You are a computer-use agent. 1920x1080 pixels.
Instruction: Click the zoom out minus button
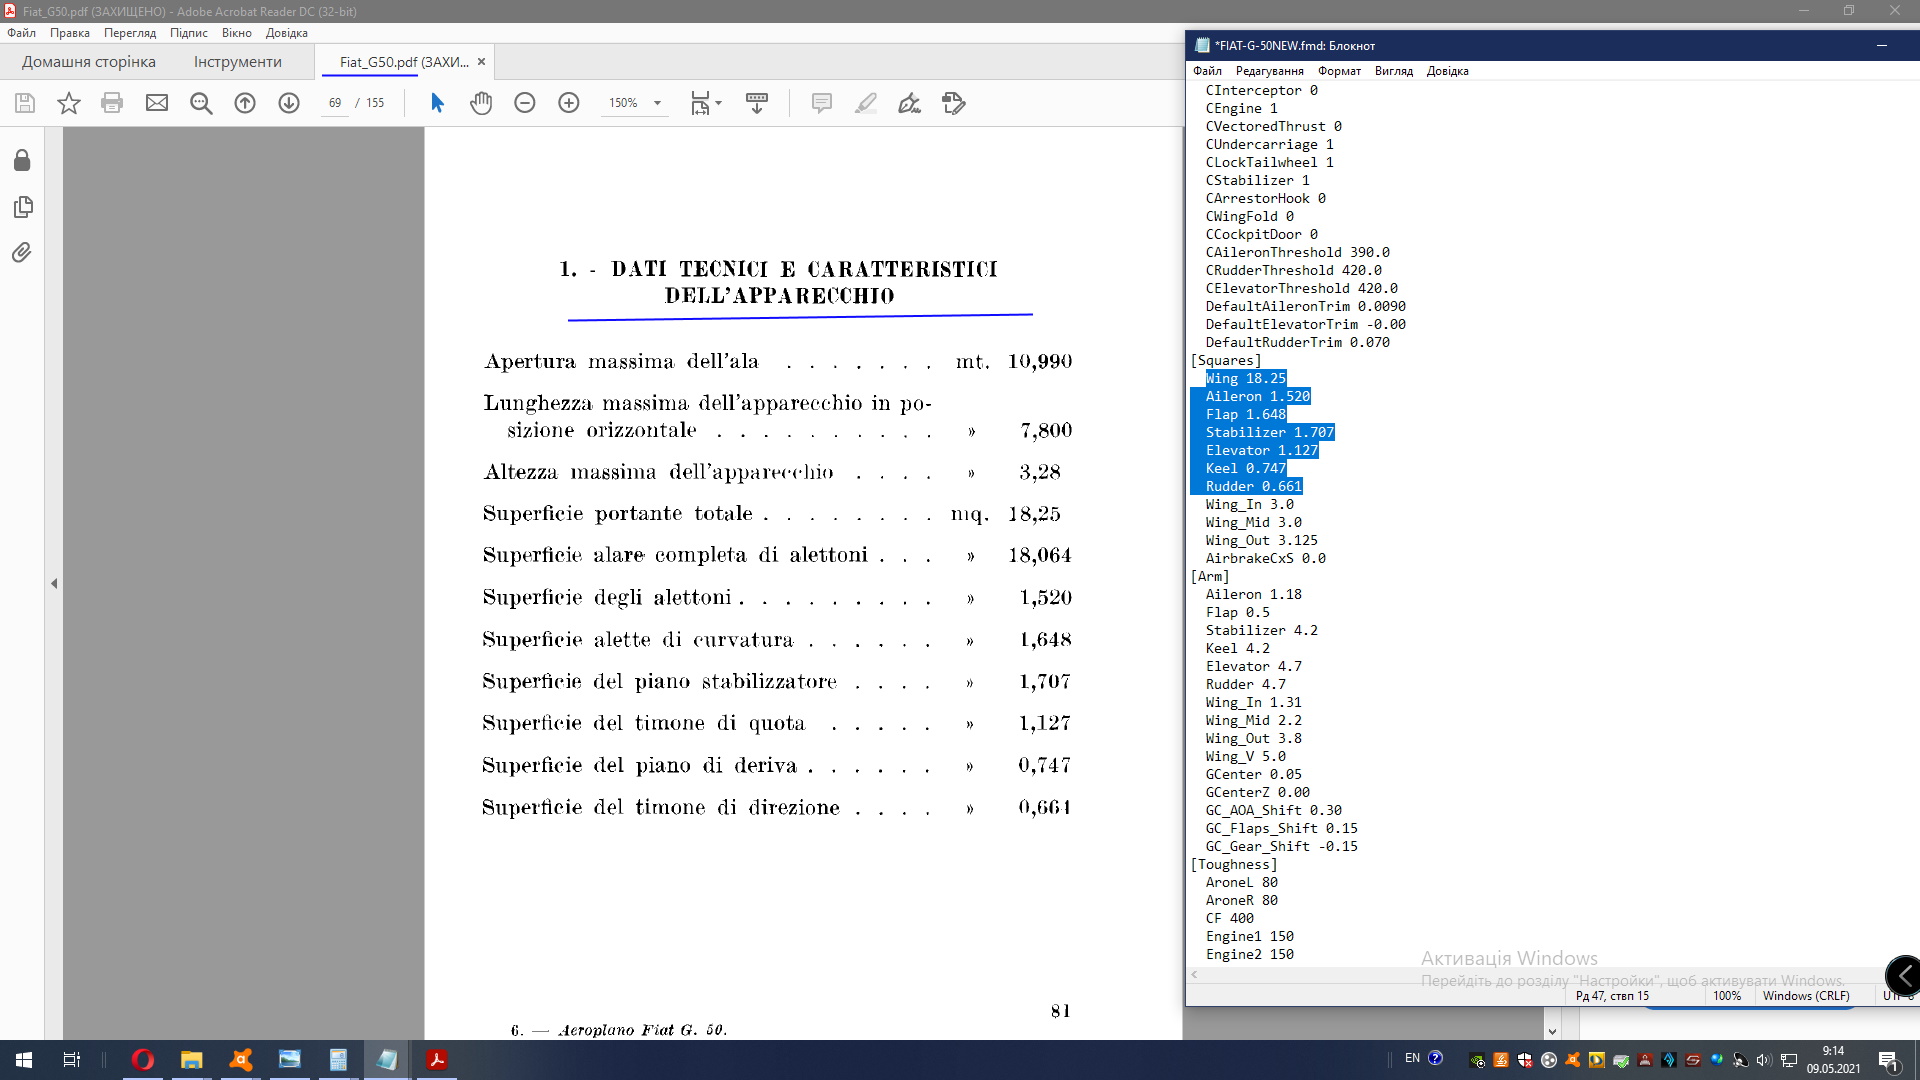tap(525, 103)
